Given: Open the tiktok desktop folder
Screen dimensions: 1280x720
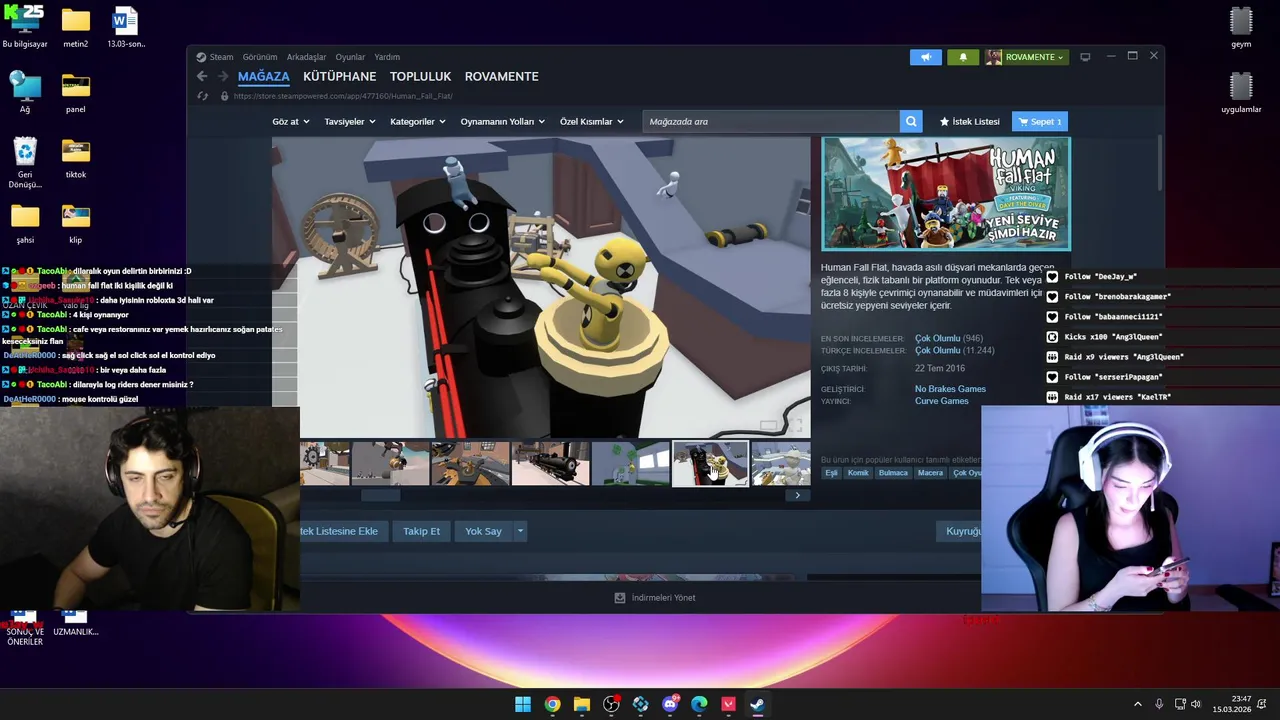Looking at the screenshot, I should click(76, 158).
